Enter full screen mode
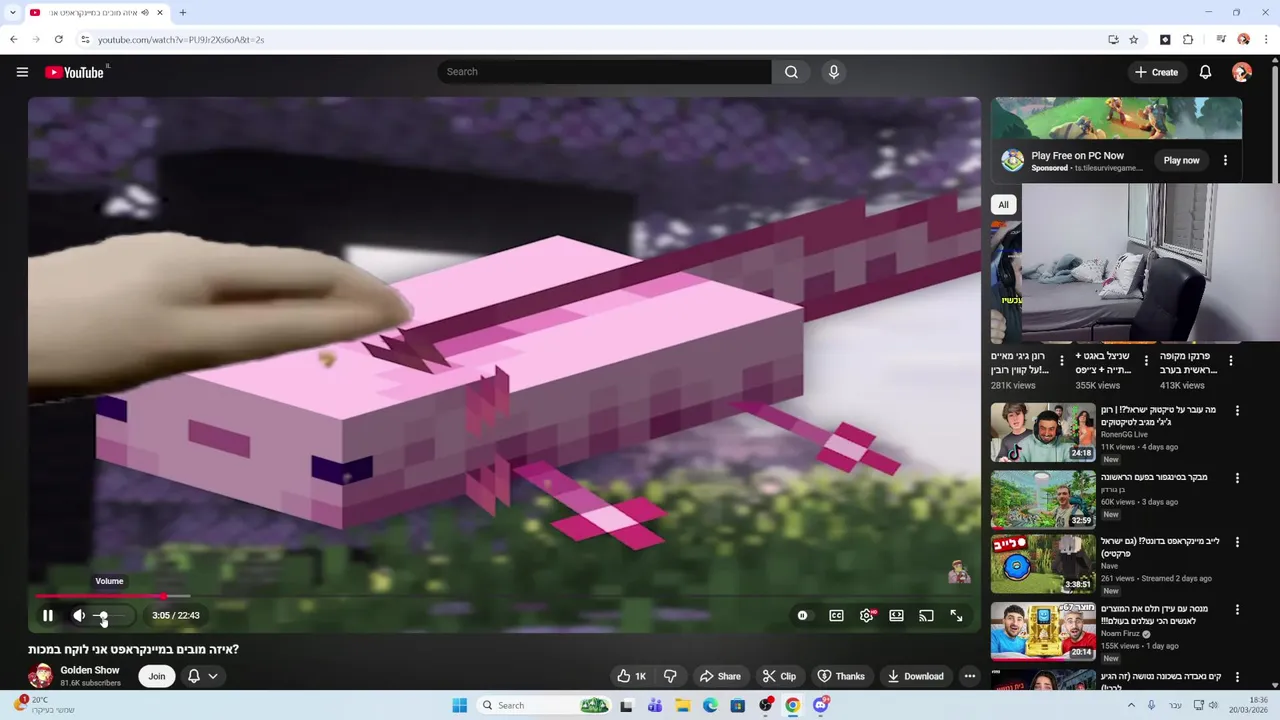1280x720 pixels. 956,616
